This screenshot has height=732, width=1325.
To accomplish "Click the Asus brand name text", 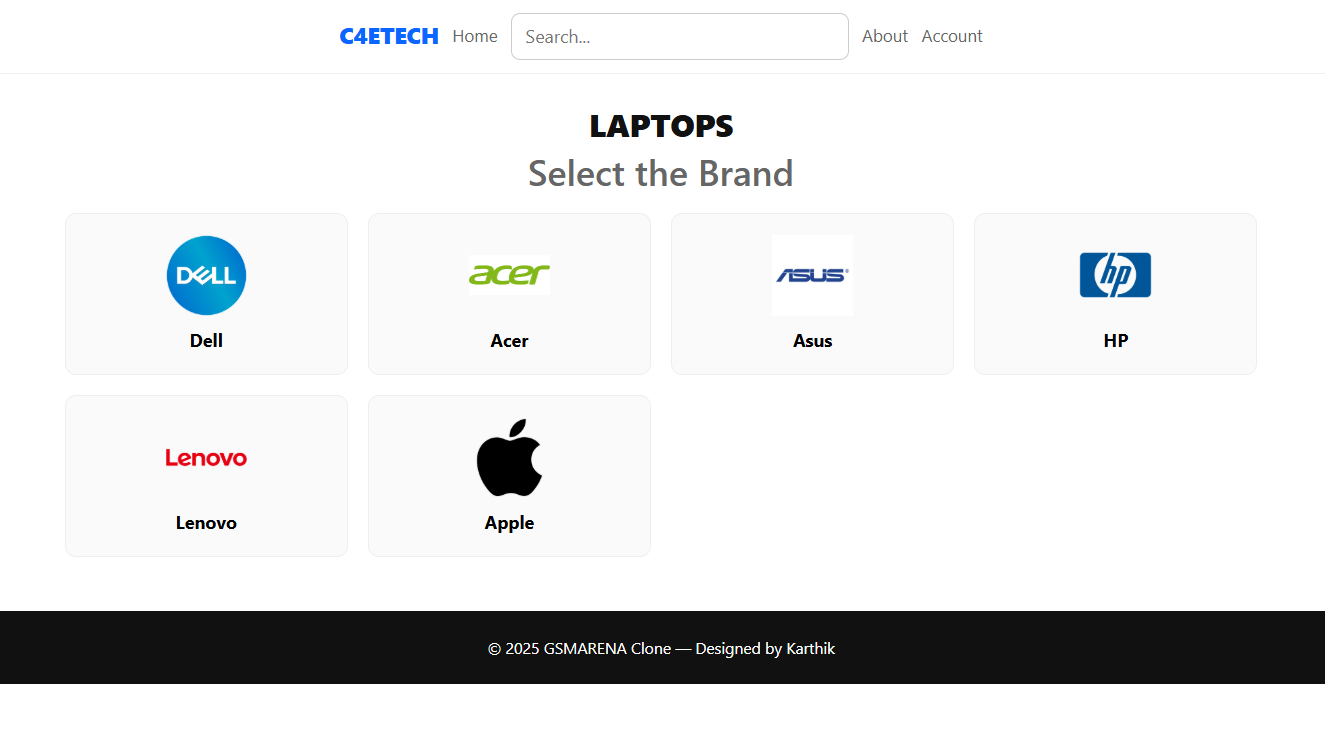I will [x=812, y=341].
